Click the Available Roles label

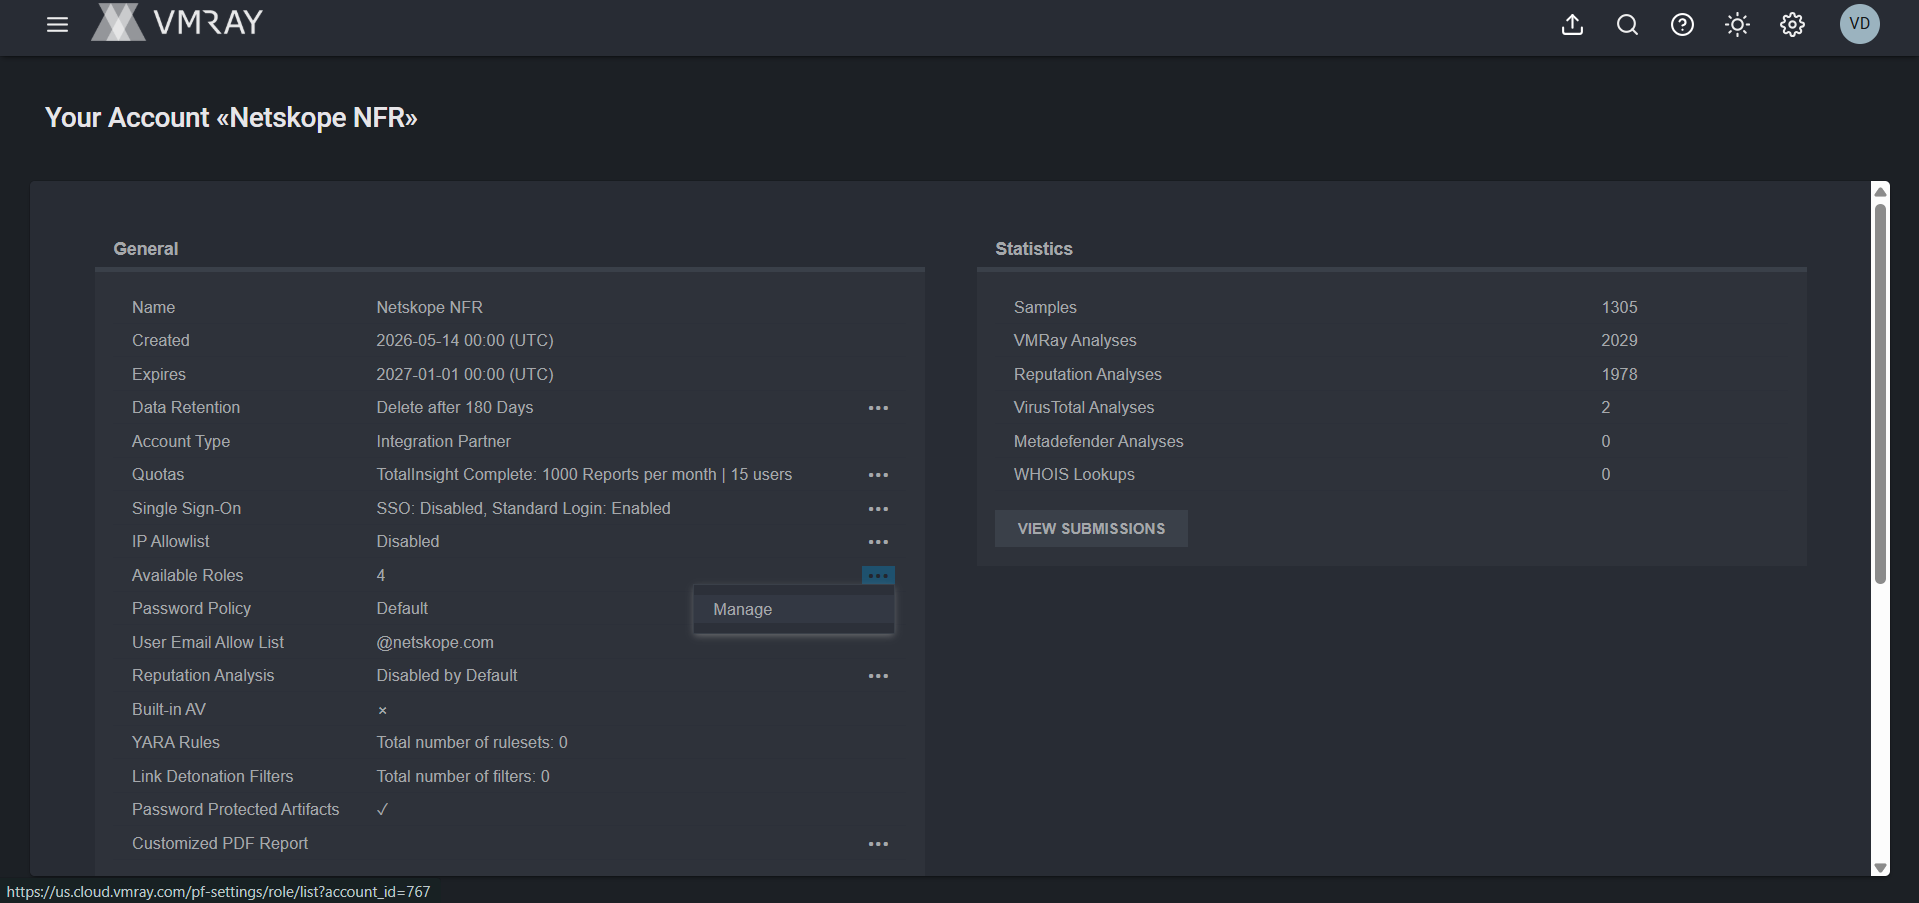click(x=188, y=576)
